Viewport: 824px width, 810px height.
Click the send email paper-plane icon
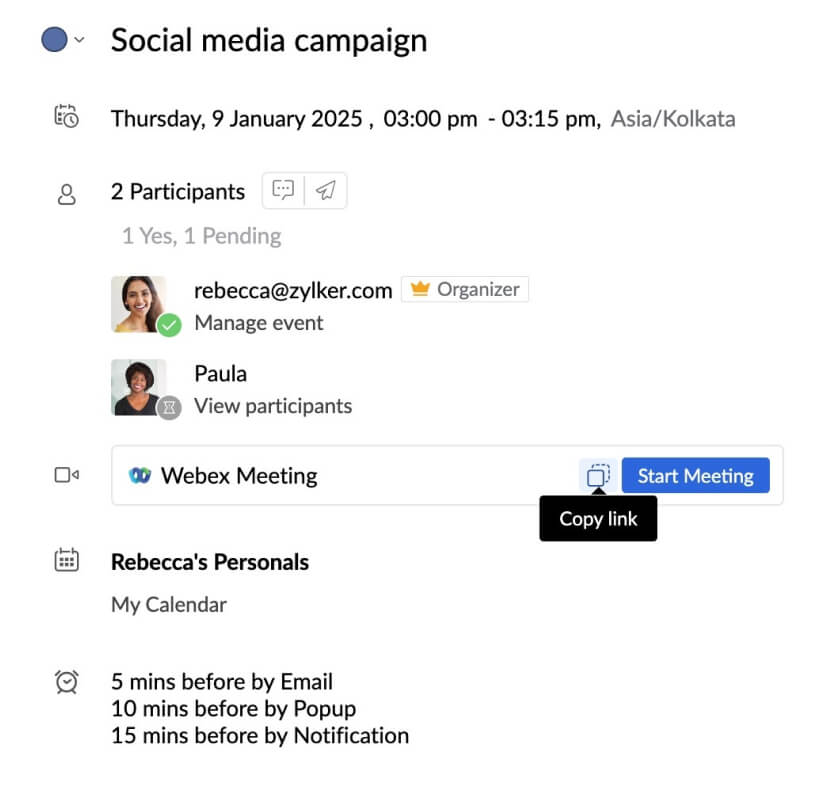(x=325, y=191)
